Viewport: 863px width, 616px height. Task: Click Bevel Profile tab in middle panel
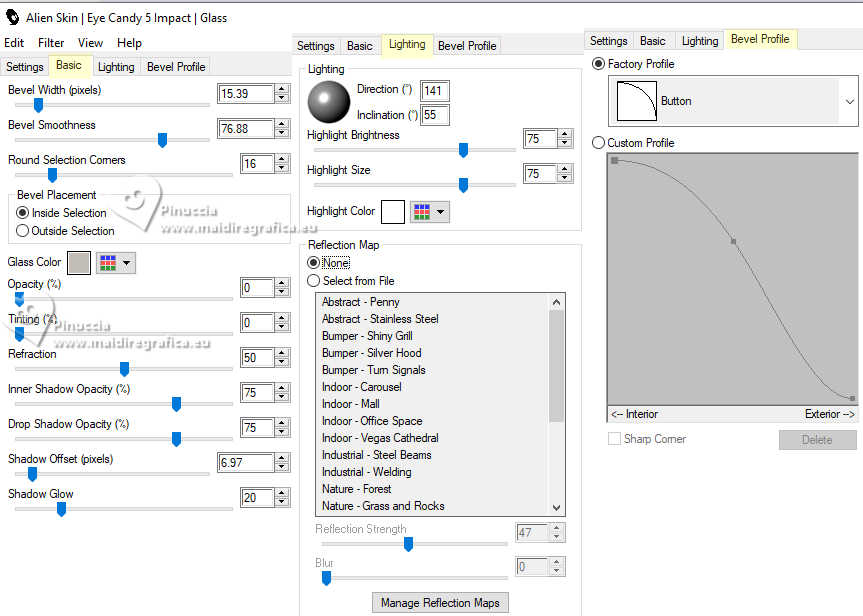click(x=467, y=46)
